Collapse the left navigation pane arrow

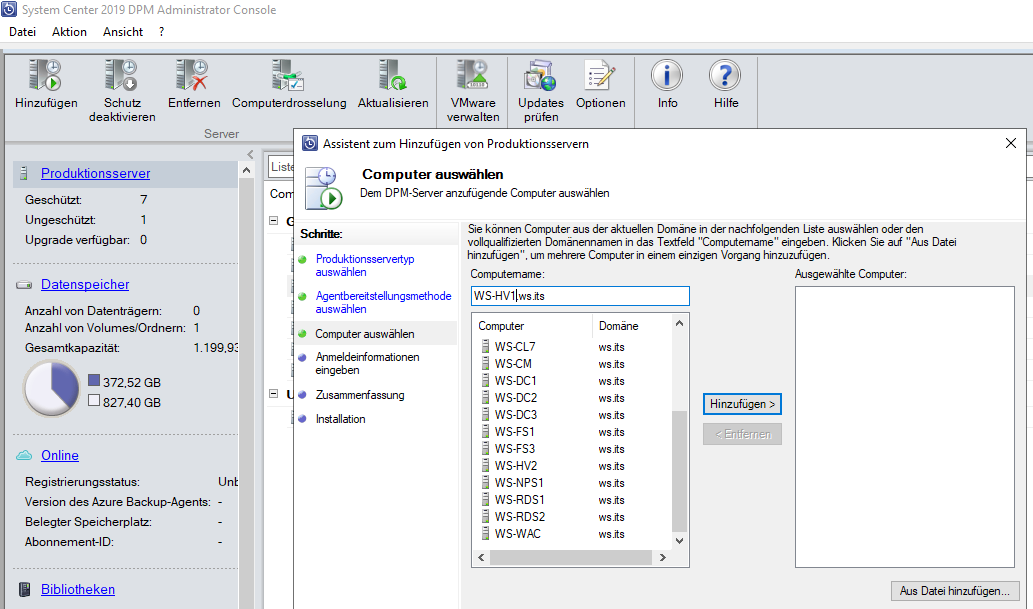click(250, 154)
